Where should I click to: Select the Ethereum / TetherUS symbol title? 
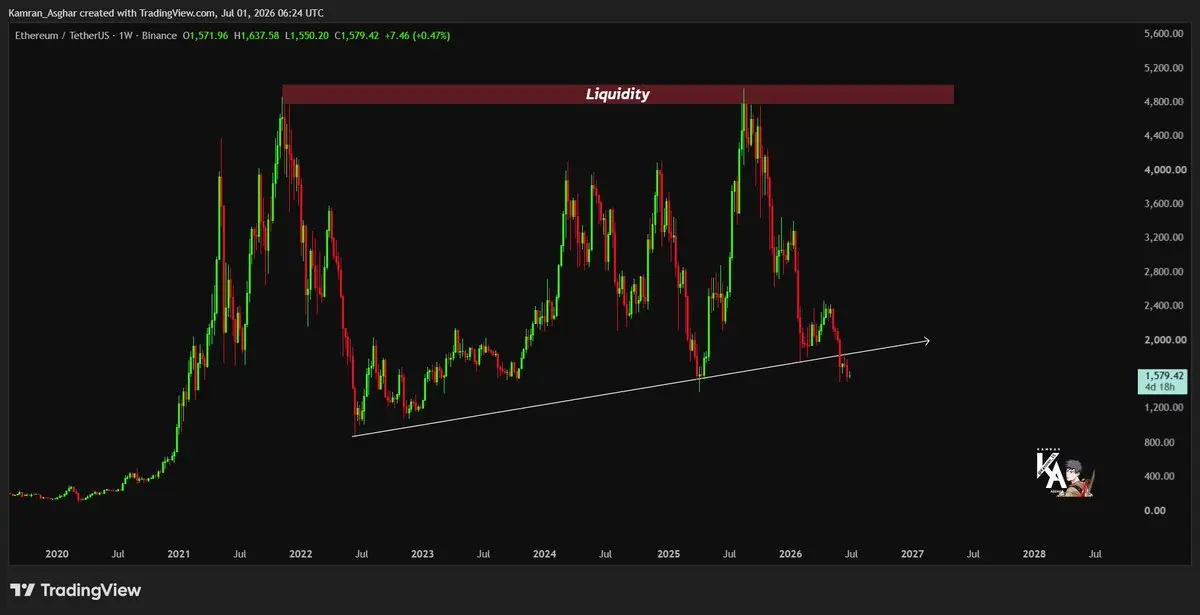61,35
